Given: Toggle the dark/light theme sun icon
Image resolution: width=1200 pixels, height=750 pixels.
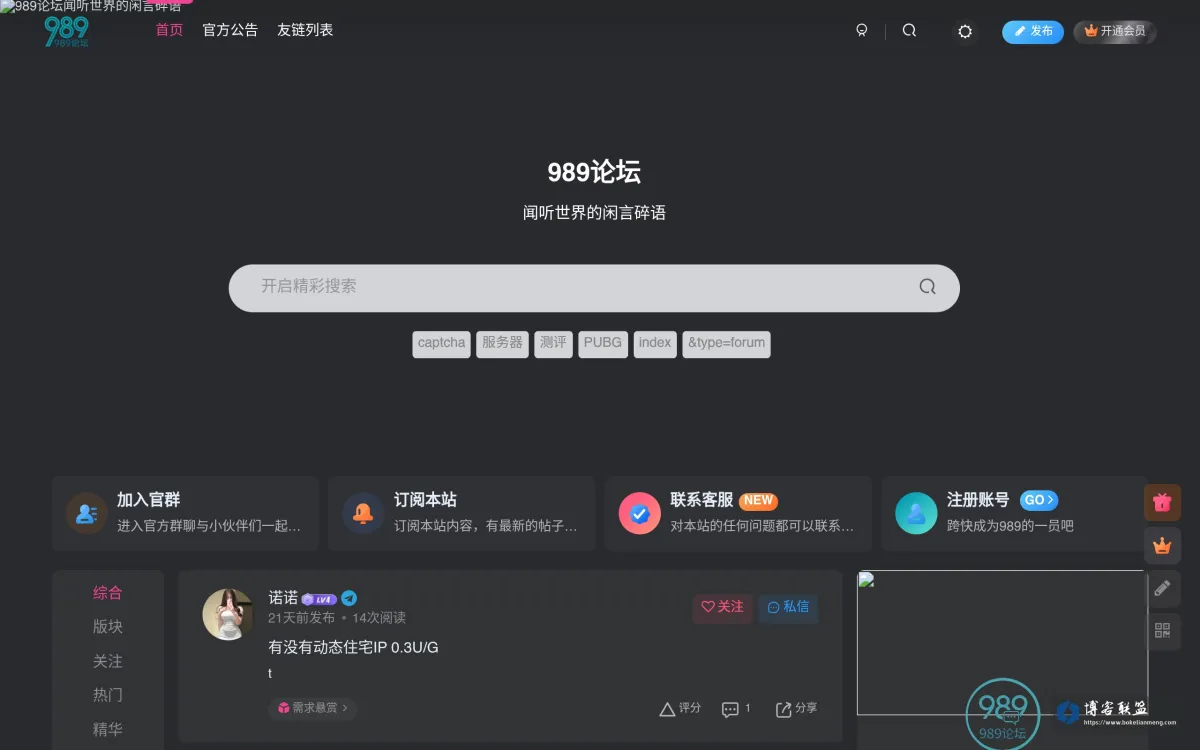Looking at the screenshot, I should click(965, 32).
